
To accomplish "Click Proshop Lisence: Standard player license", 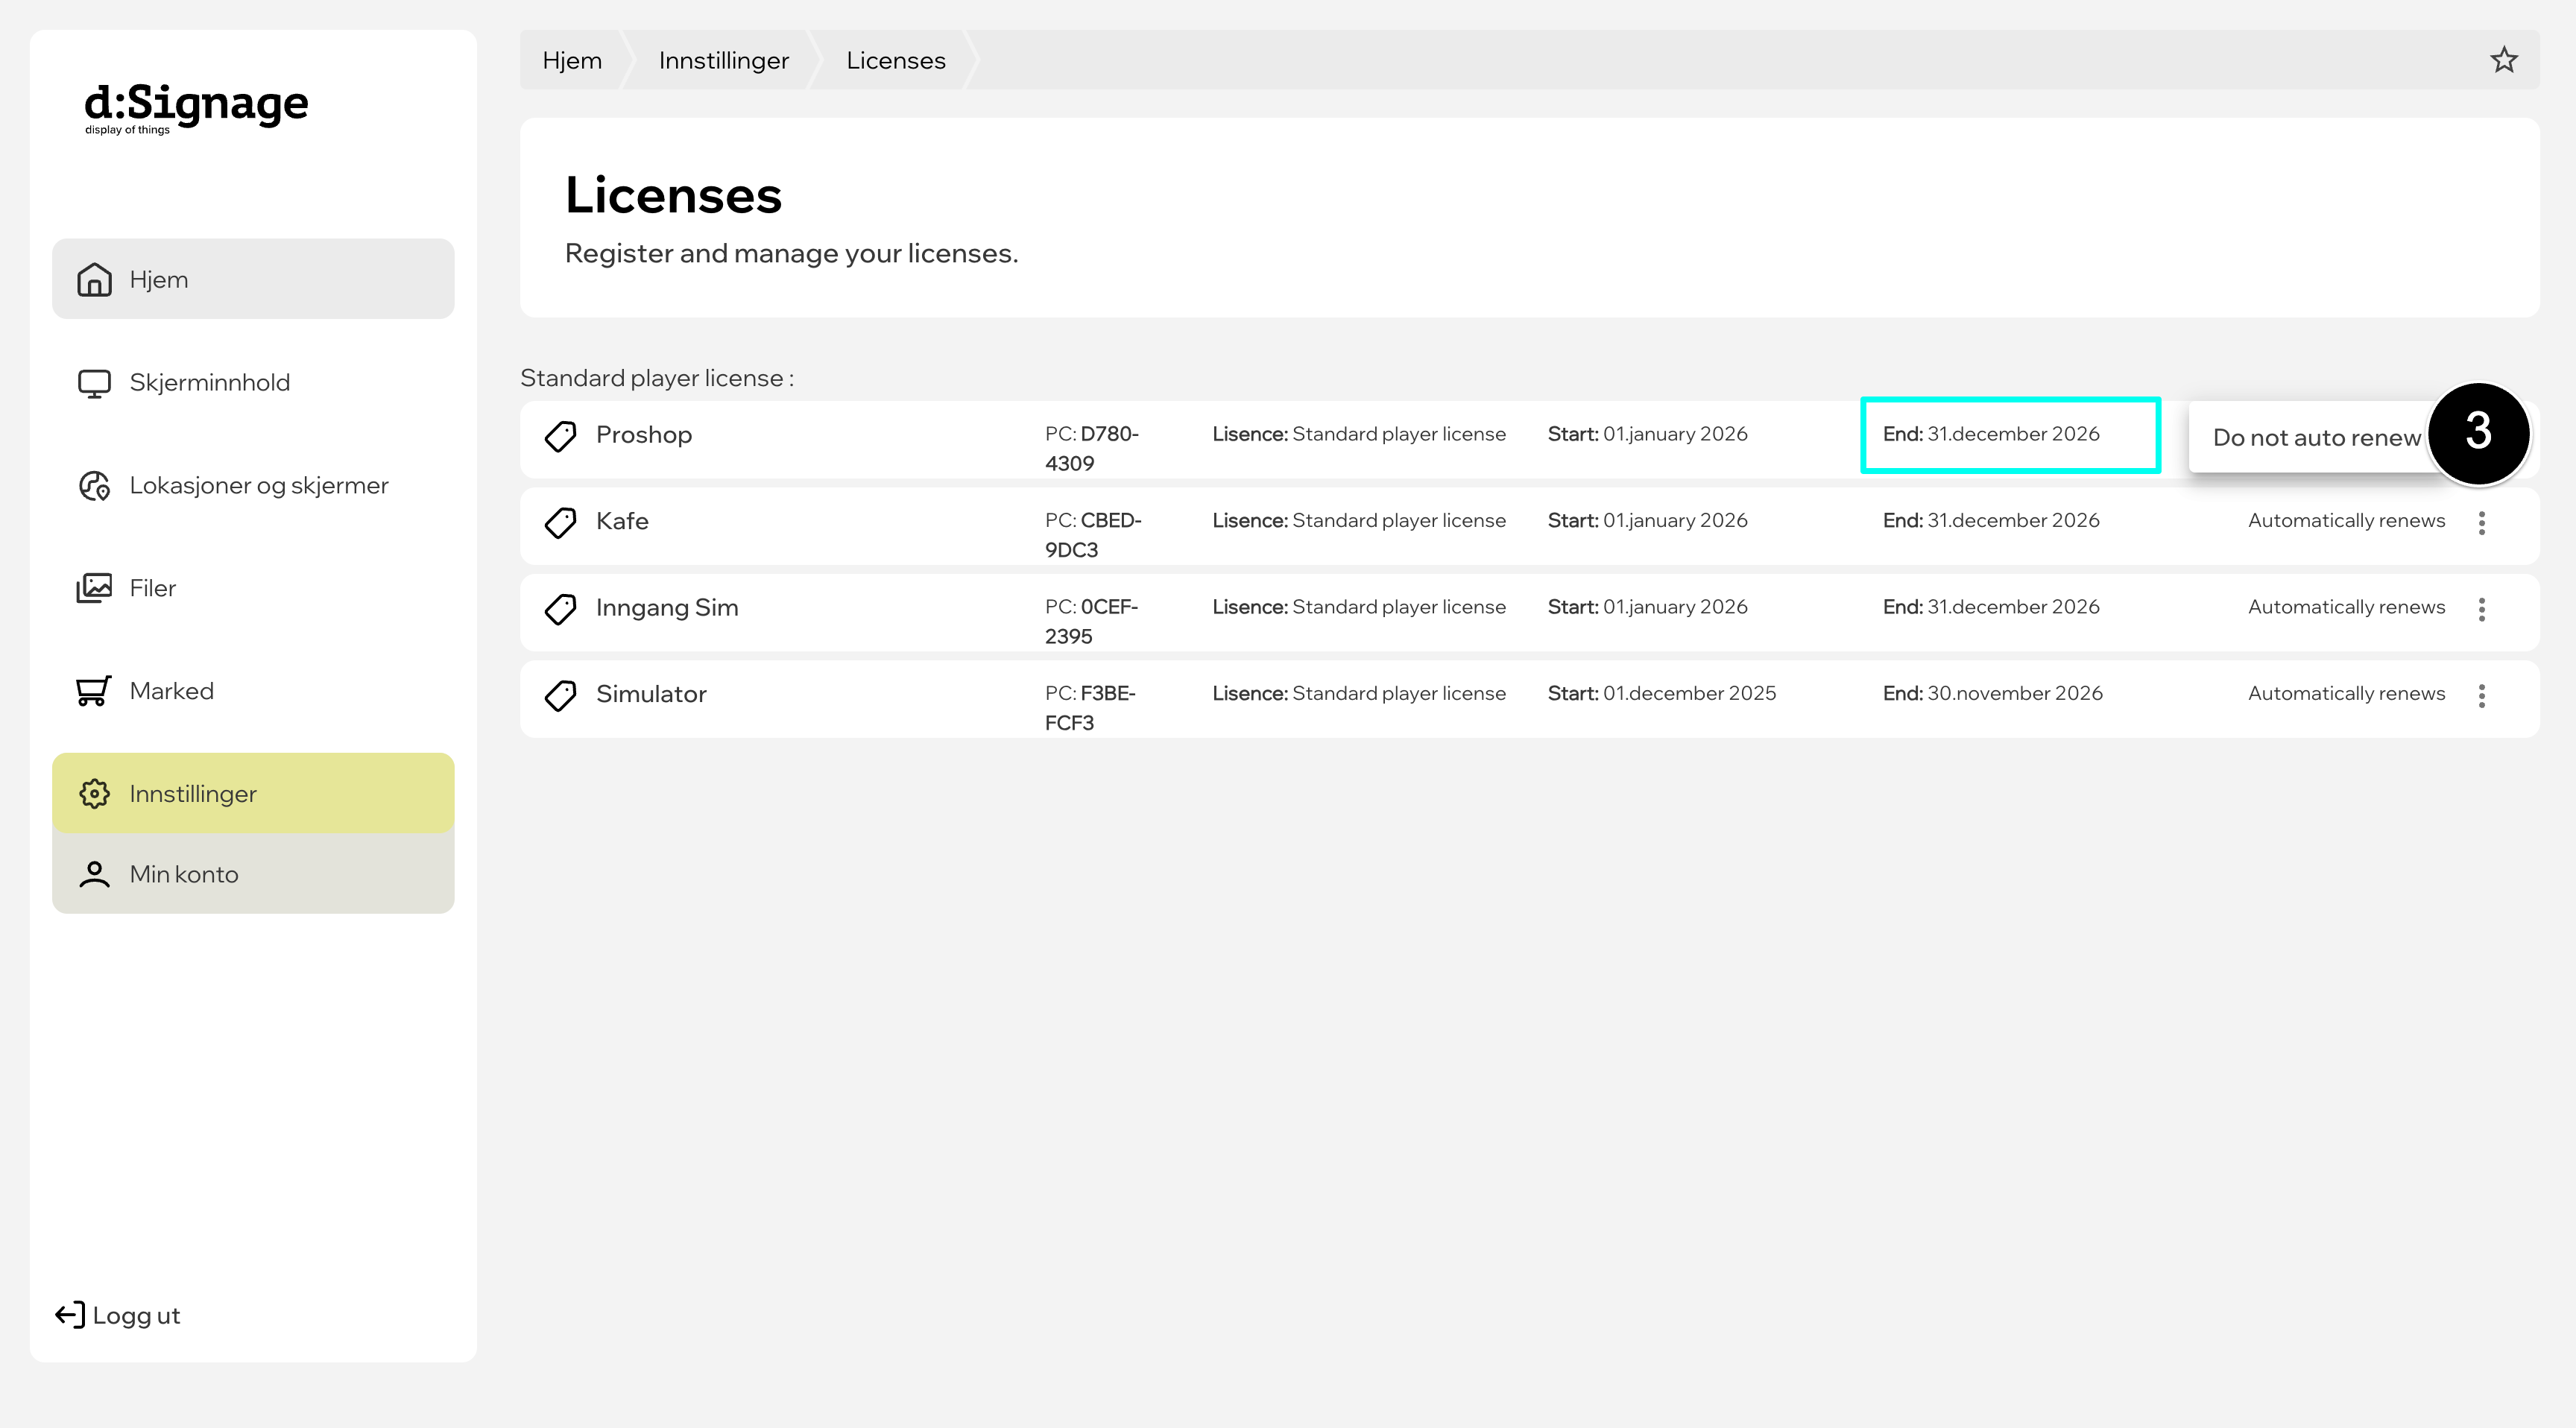I will click(x=1359, y=434).
